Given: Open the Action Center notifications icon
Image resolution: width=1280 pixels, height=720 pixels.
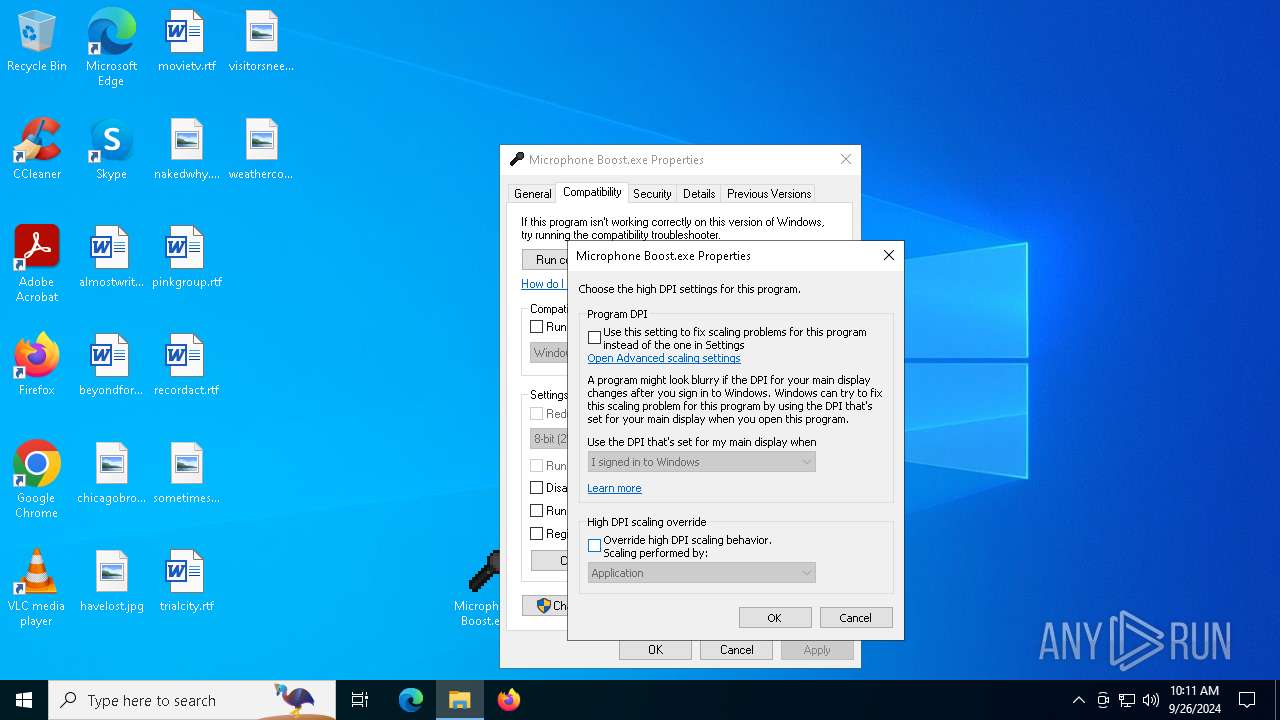Looking at the screenshot, I should tap(1247, 700).
